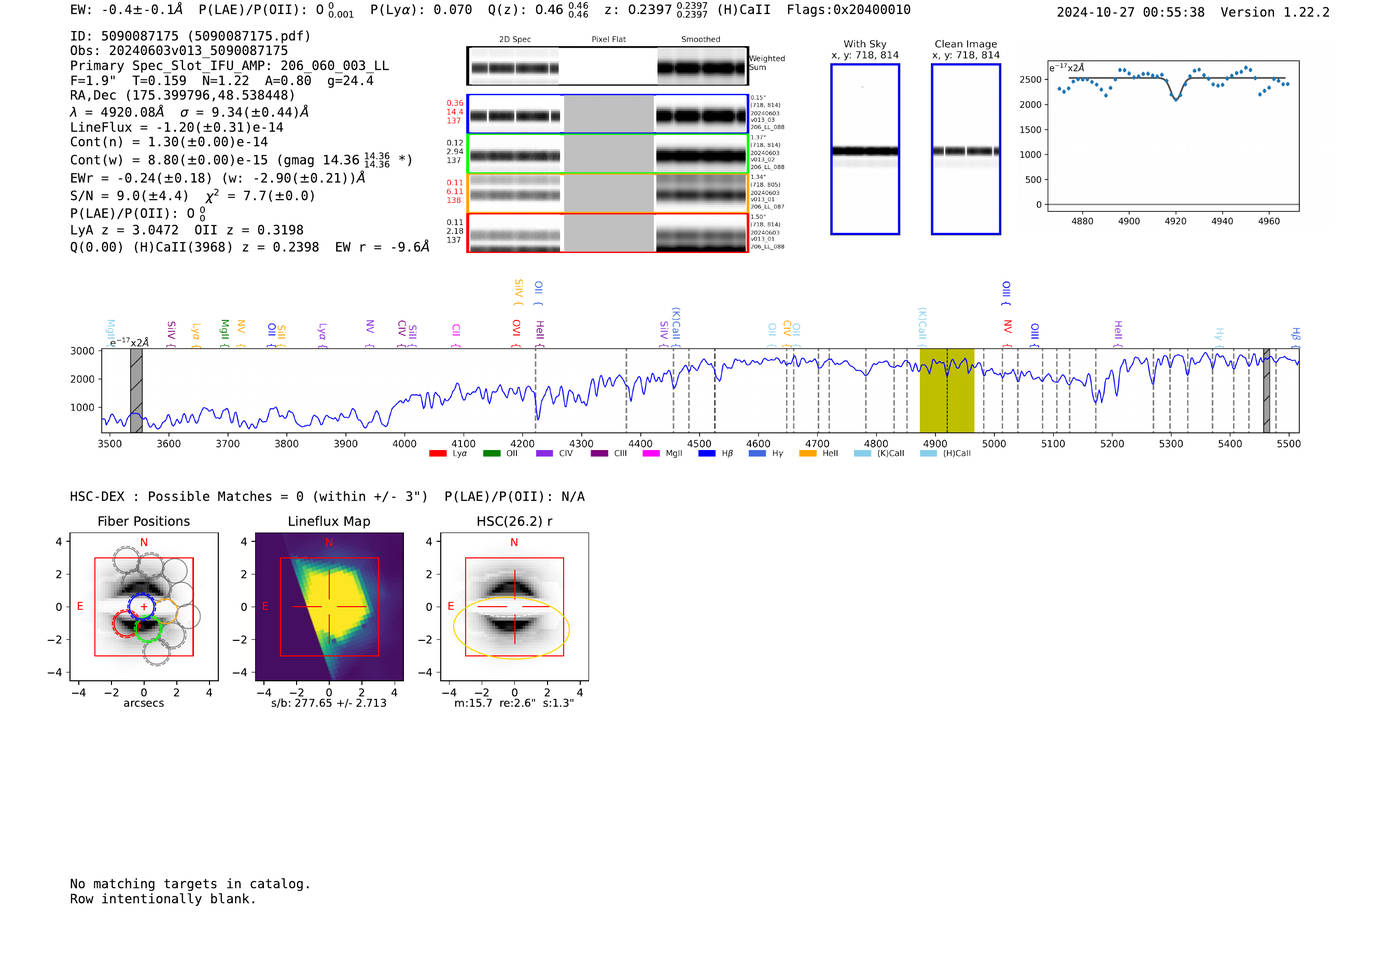Click the Hβ blue legend swatch

coord(707,453)
